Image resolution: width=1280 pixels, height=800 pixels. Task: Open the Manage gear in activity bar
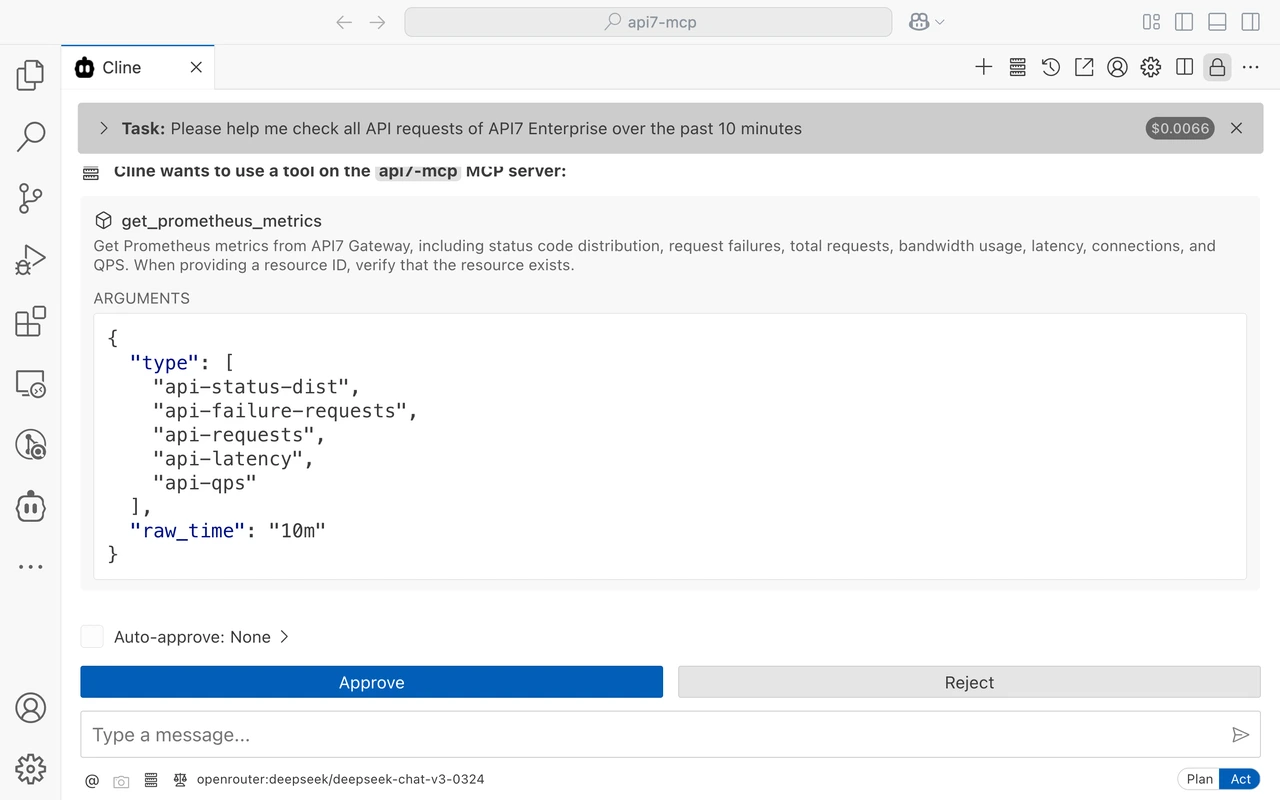(x=30, y=768)
